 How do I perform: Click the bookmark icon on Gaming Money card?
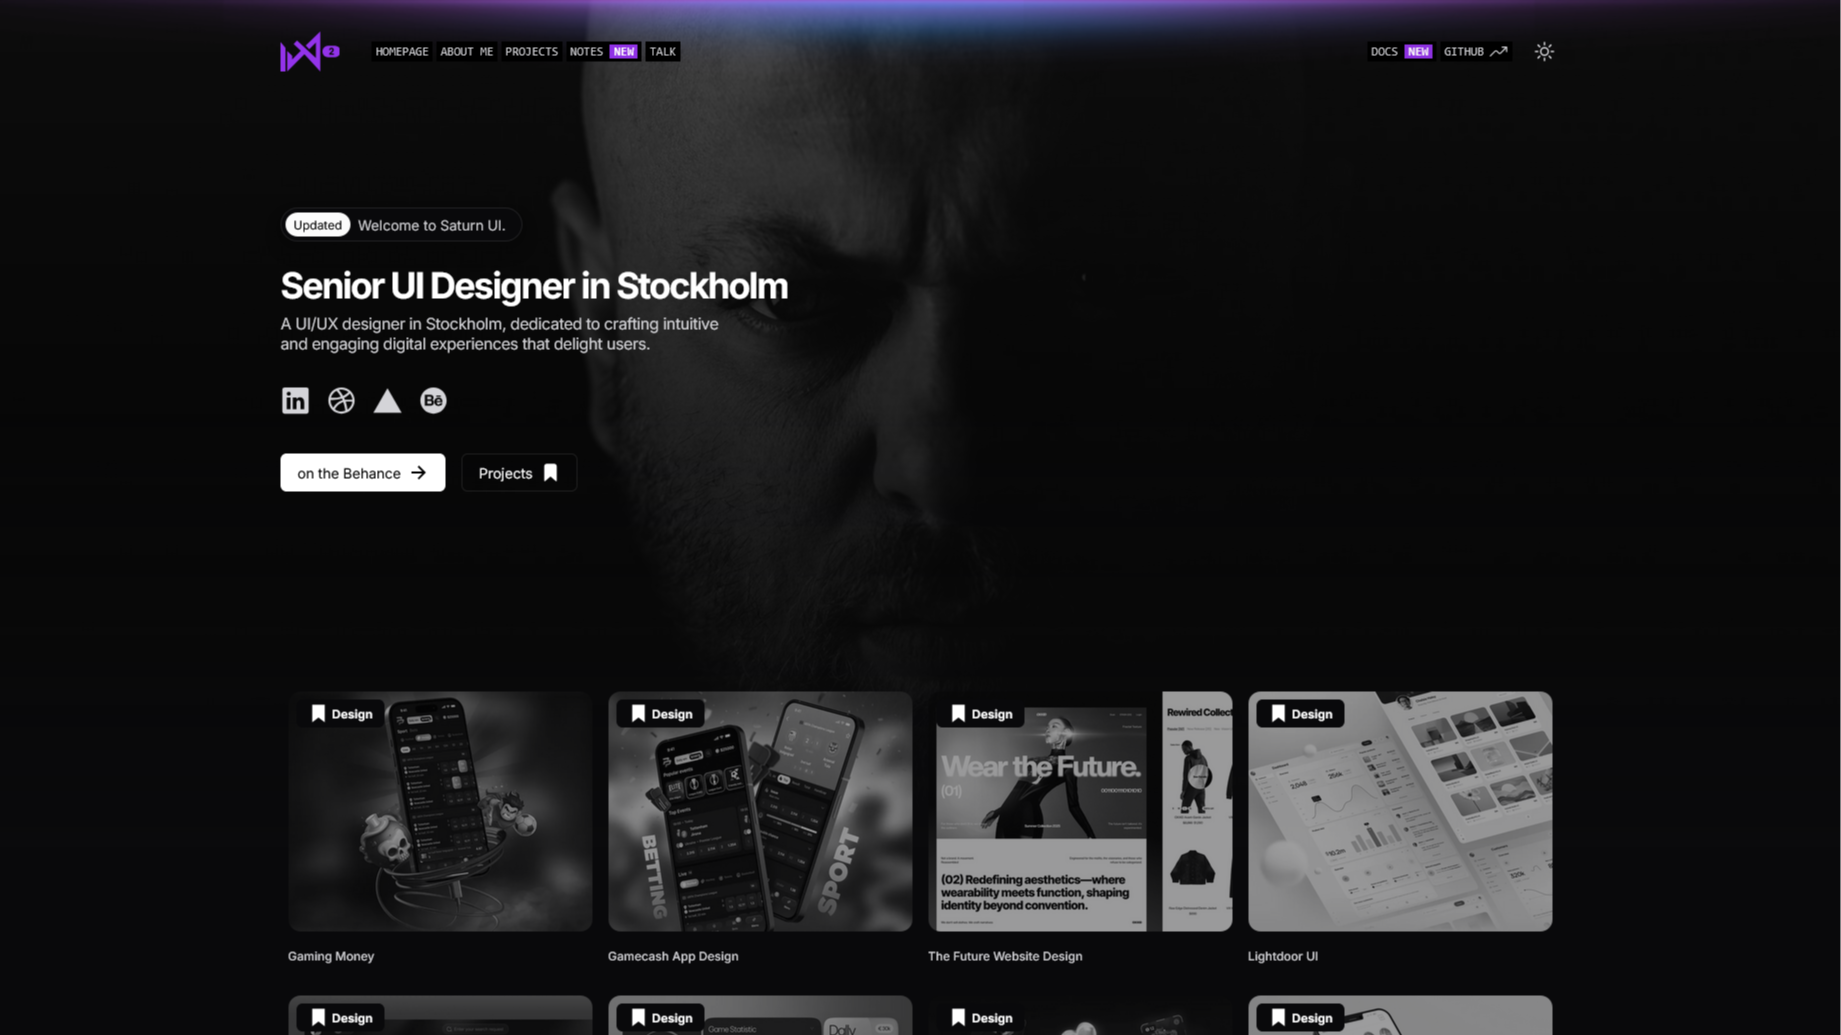[x=318, y=714]
